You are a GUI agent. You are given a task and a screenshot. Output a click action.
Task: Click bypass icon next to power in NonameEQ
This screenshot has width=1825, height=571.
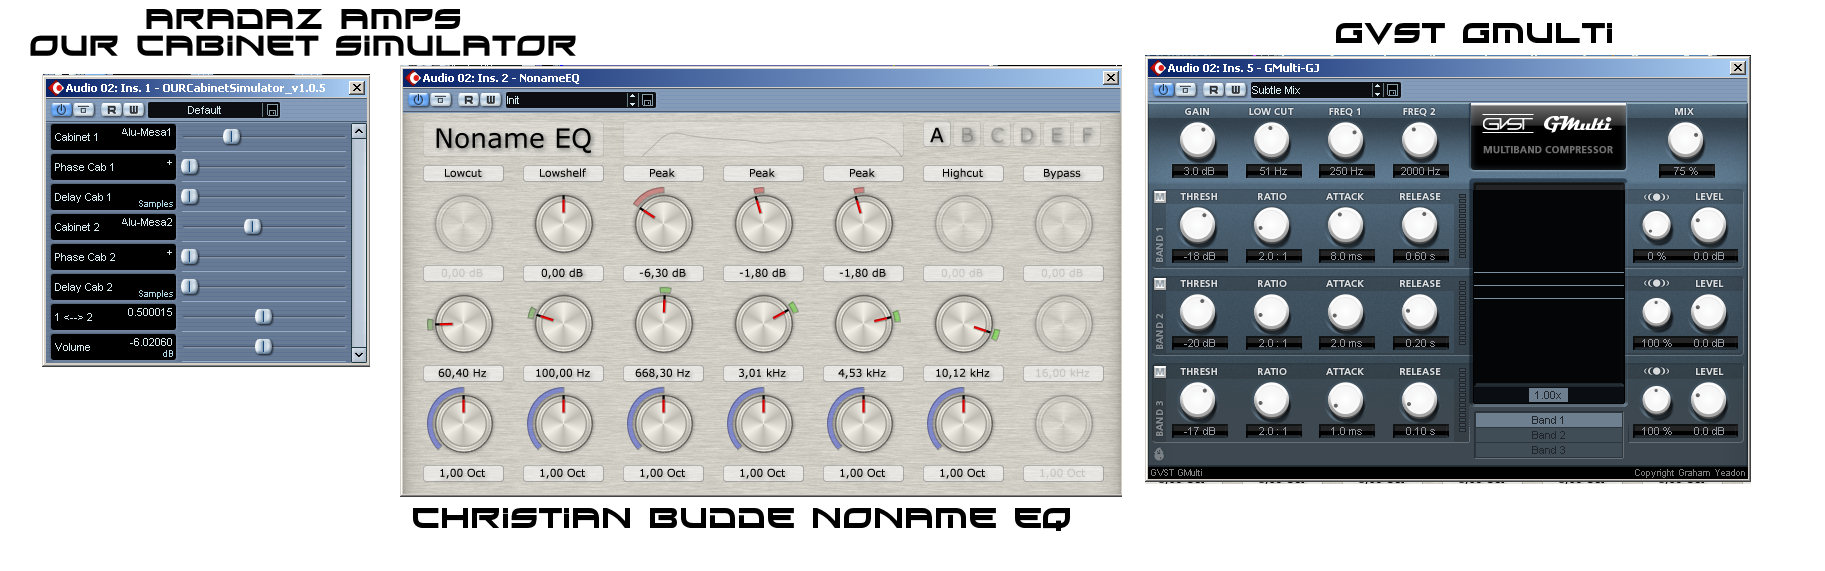pos(441,100)
